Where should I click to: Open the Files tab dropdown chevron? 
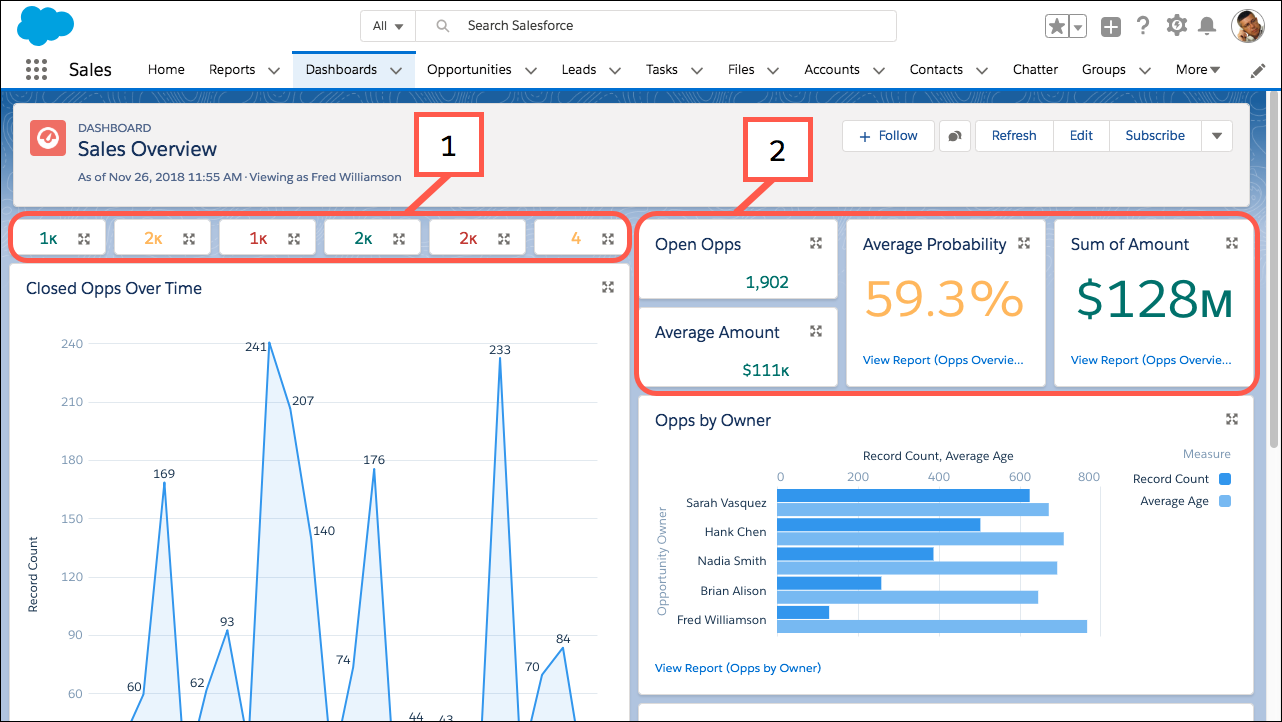click(773, 70)
